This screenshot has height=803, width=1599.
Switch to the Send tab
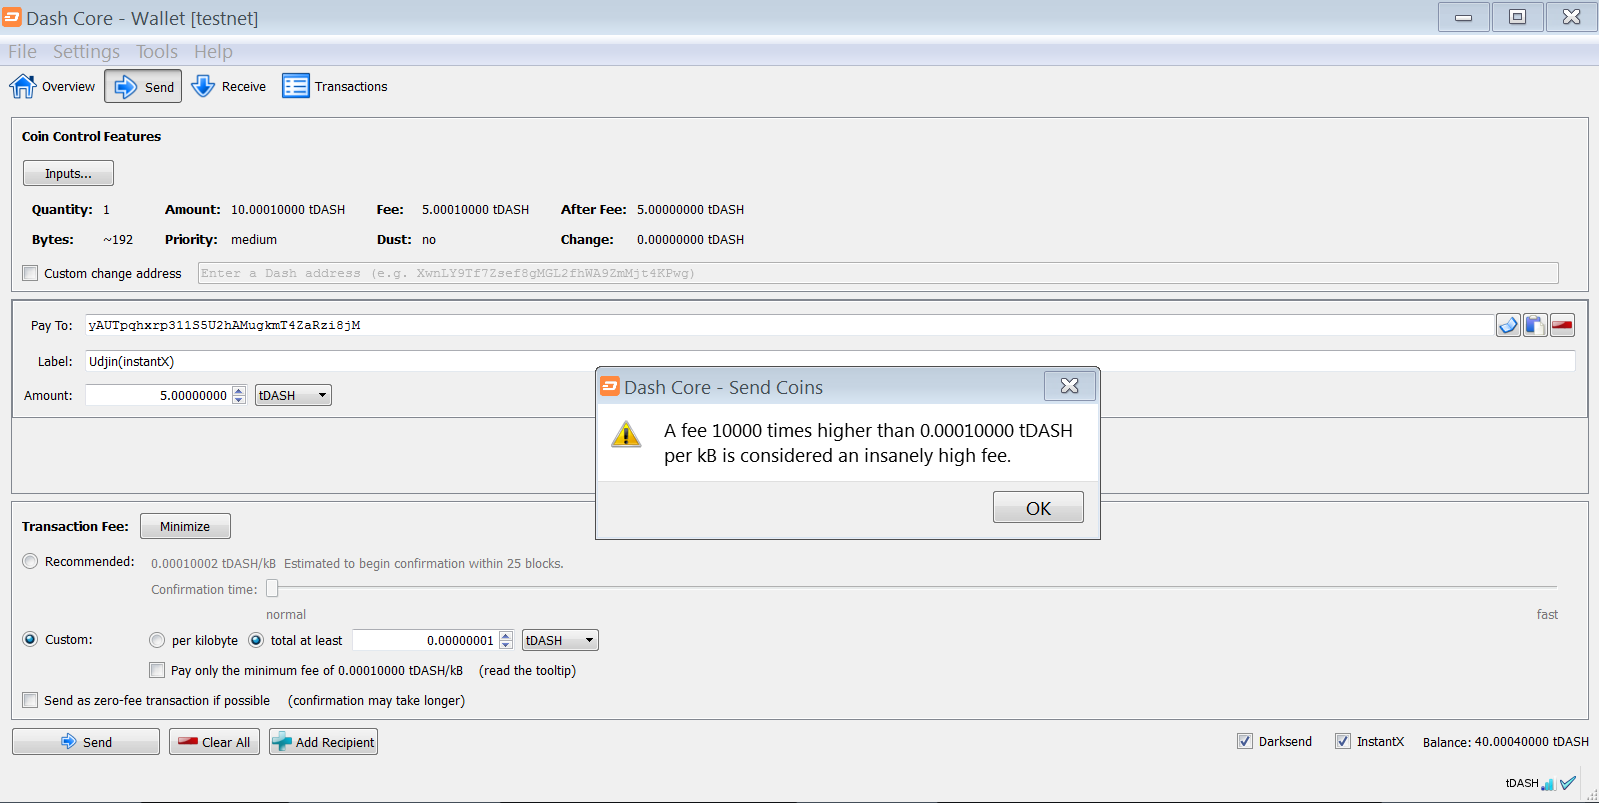(143, 87)
